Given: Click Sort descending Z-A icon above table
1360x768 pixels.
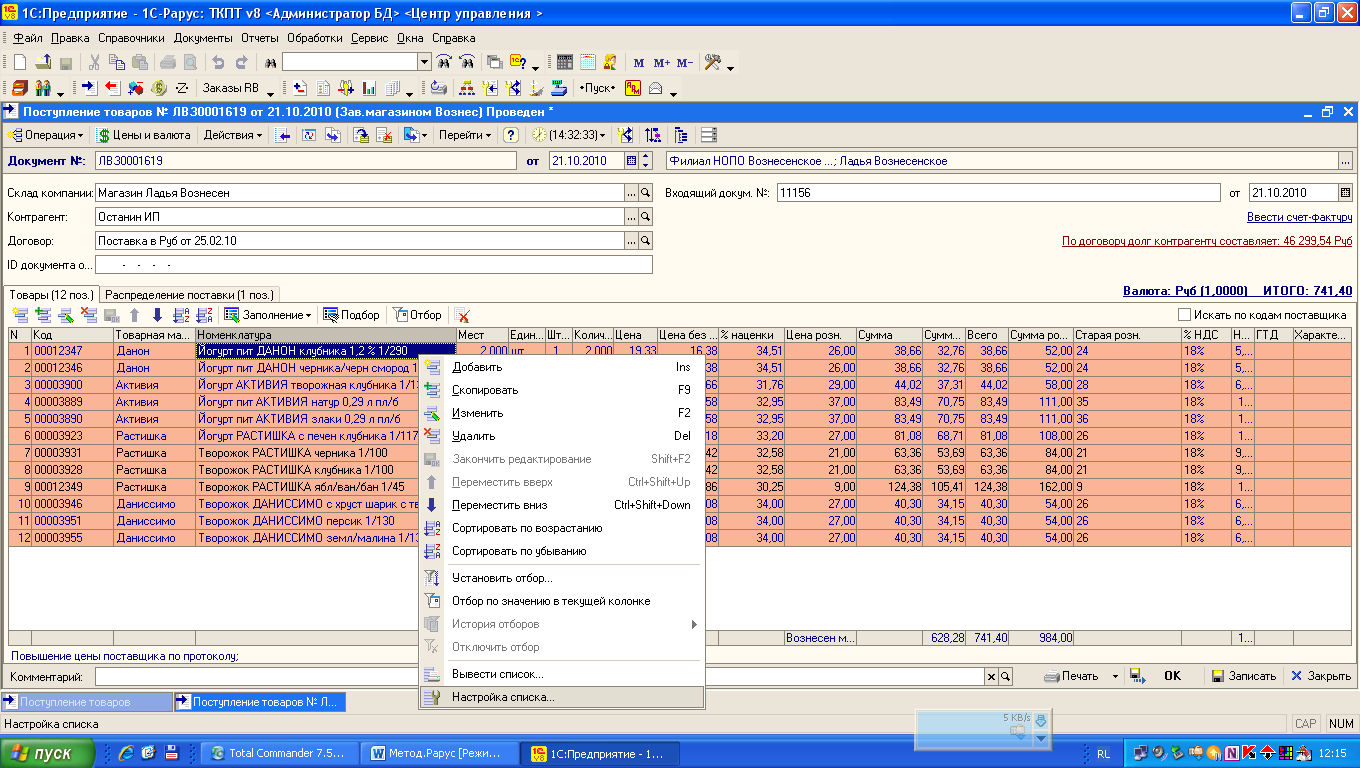Looking at the screenshot, I should pyautogui.click(x=203, y=315).
